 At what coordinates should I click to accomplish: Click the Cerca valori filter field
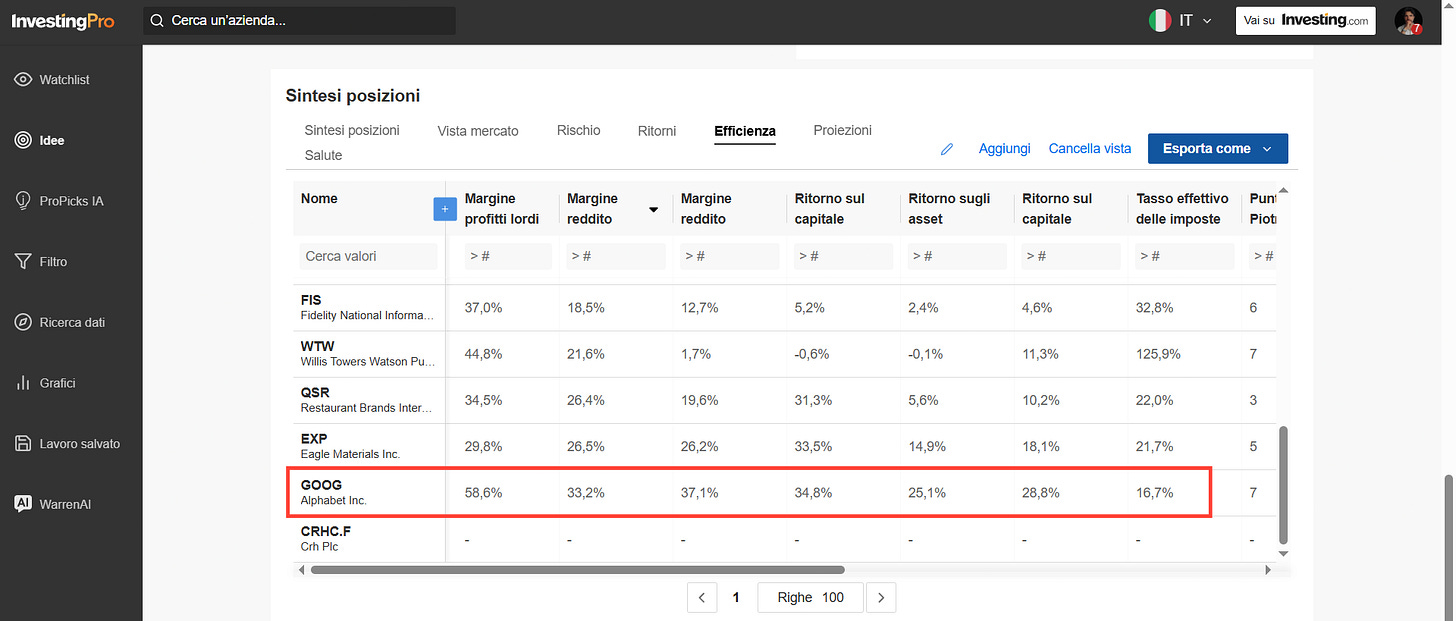pos(368,256)
